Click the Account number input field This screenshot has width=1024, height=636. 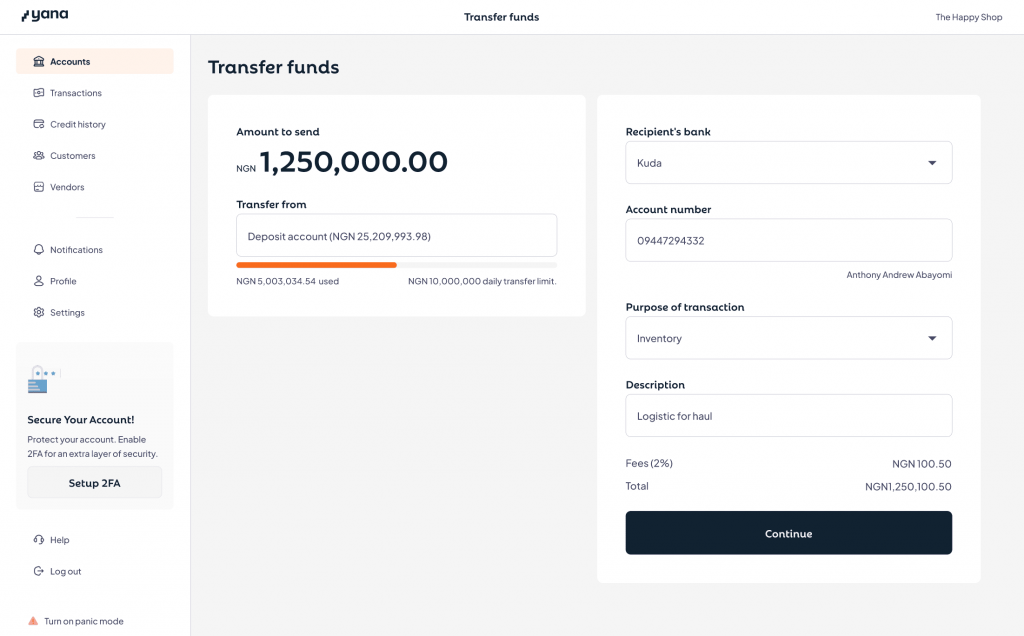[x=788, y=240]
